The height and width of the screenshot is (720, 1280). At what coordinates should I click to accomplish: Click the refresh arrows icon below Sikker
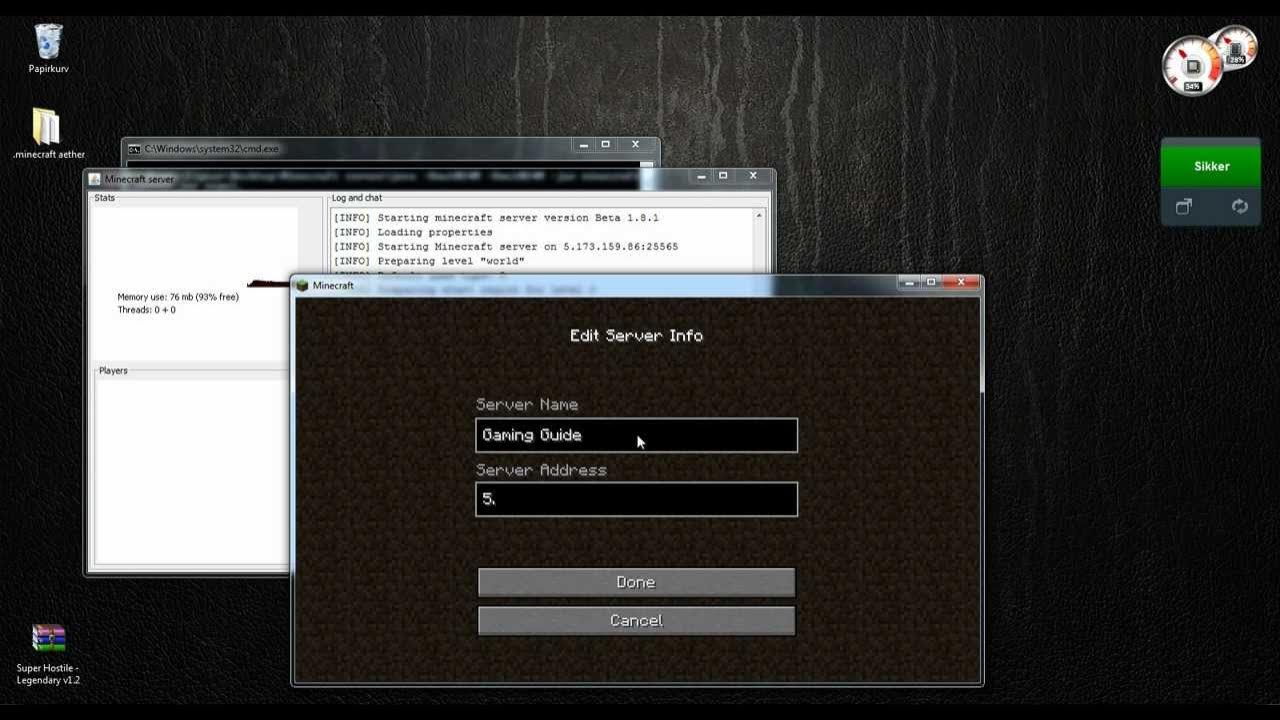click(x=1240, y=206)
